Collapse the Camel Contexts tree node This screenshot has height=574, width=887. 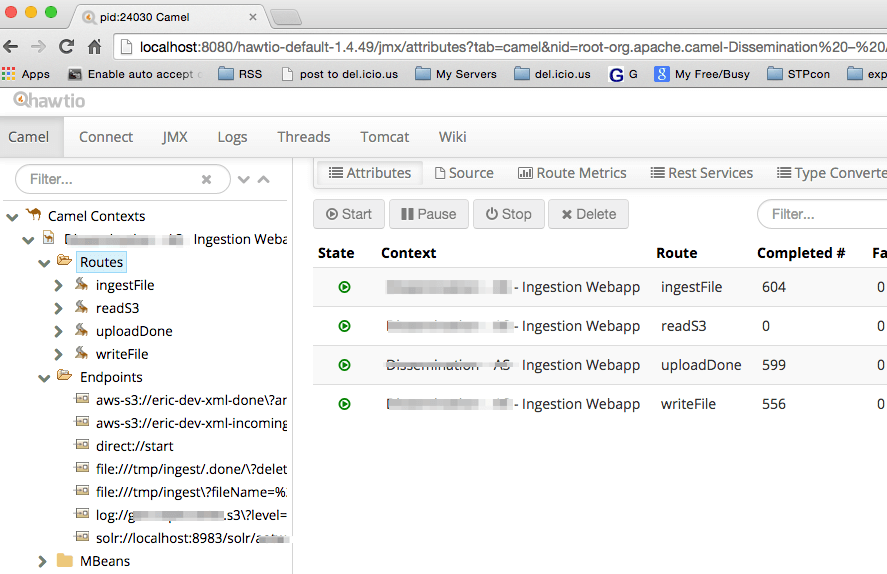(x=12, y=217)
